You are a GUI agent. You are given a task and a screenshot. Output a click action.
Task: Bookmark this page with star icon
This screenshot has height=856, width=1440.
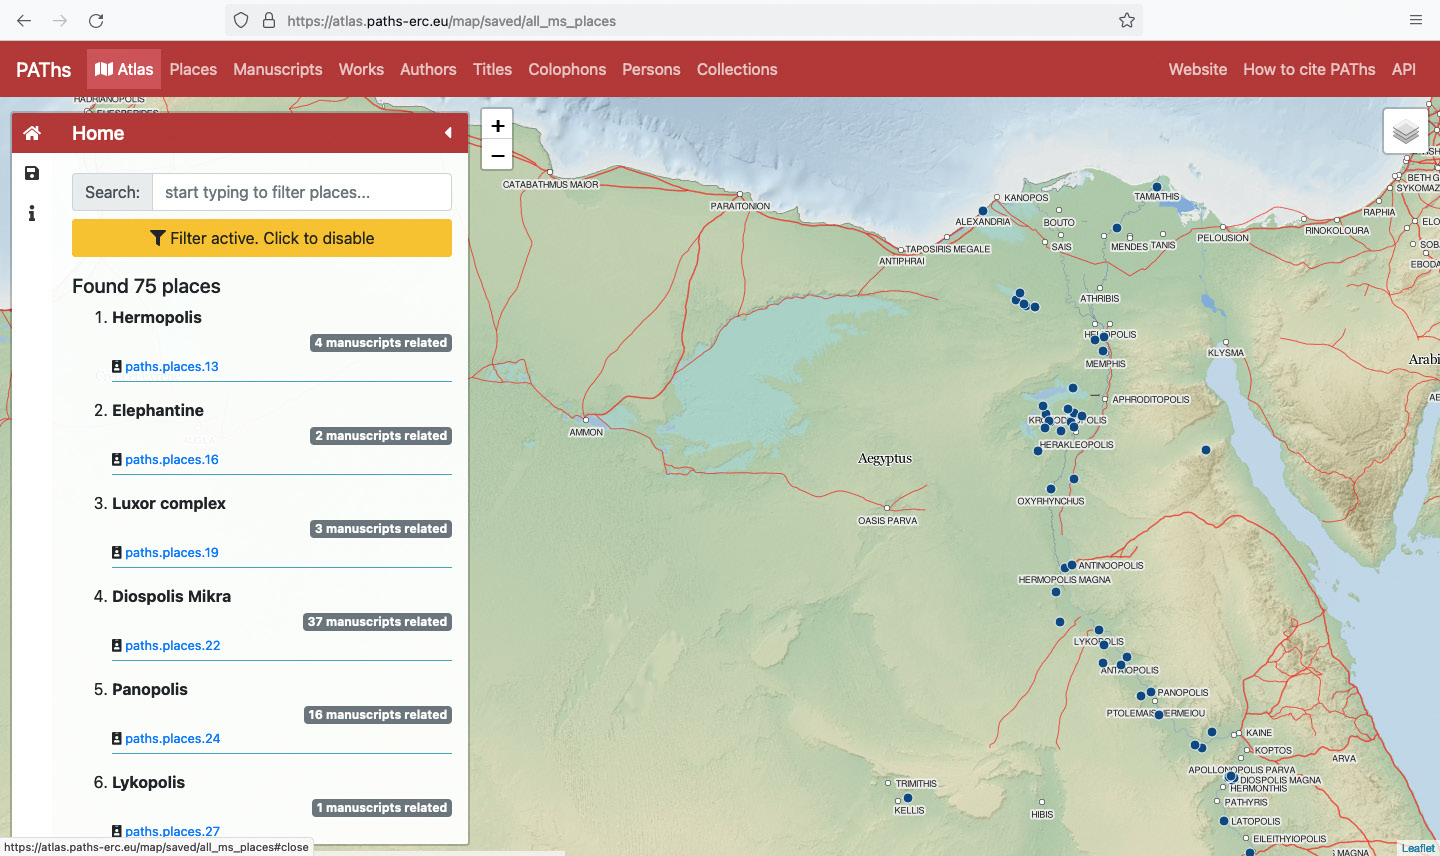point(1127,20)
